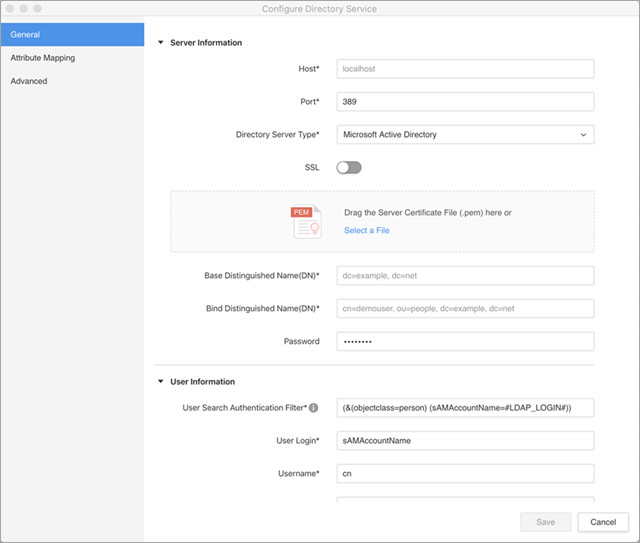Collapse the Server Information section
640x543 pixels.
pos(161,43)
